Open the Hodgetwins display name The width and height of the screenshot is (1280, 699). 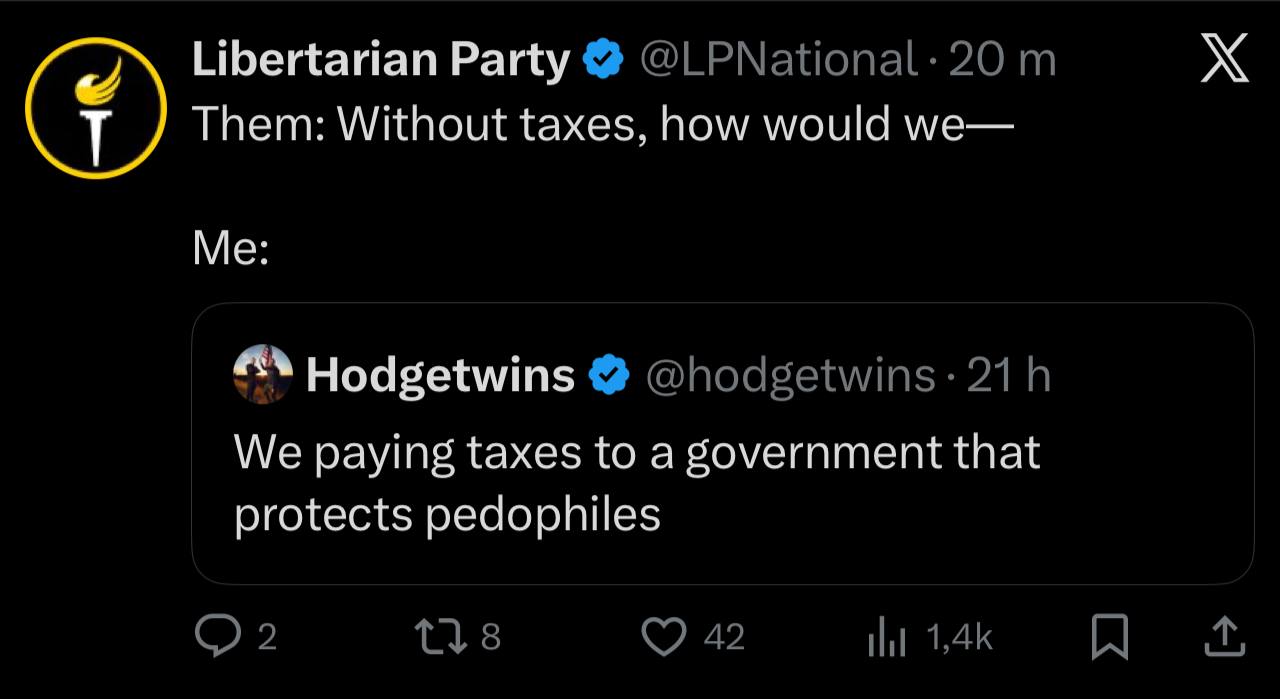click(440, 376)
